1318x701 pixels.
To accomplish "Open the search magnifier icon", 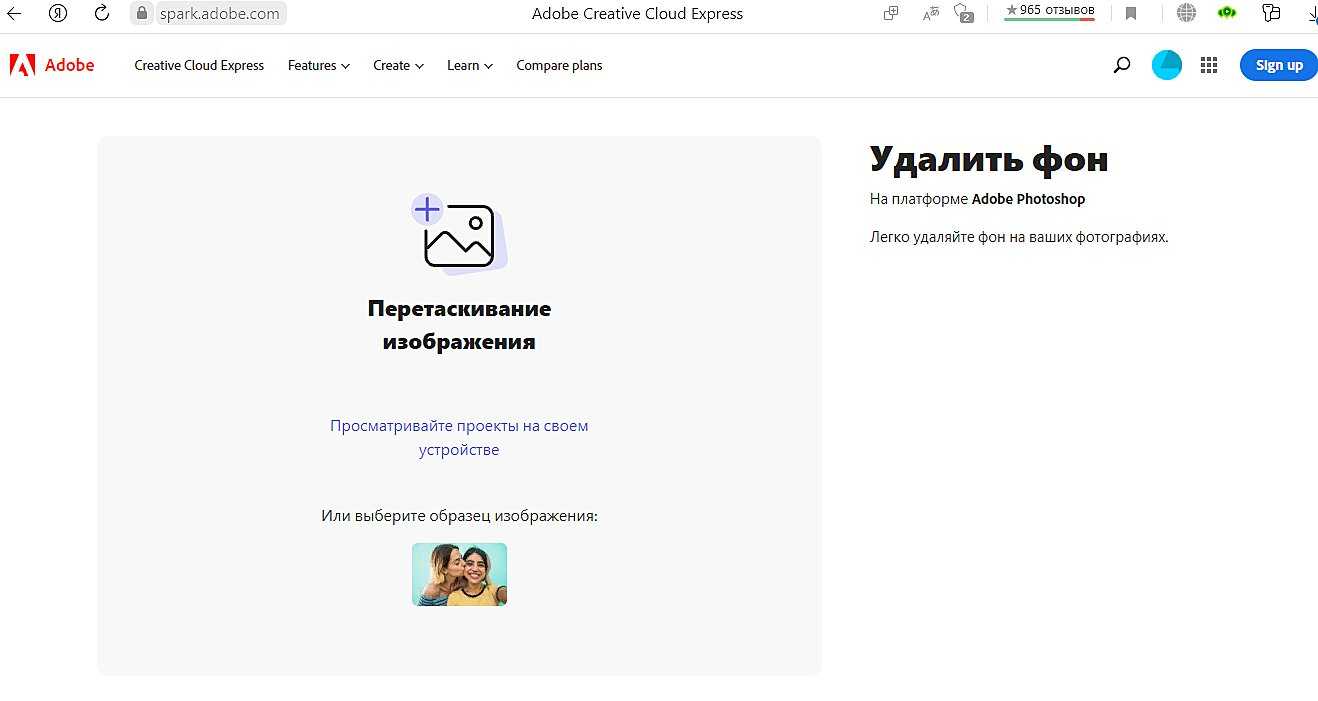I will coord(1122,65).
